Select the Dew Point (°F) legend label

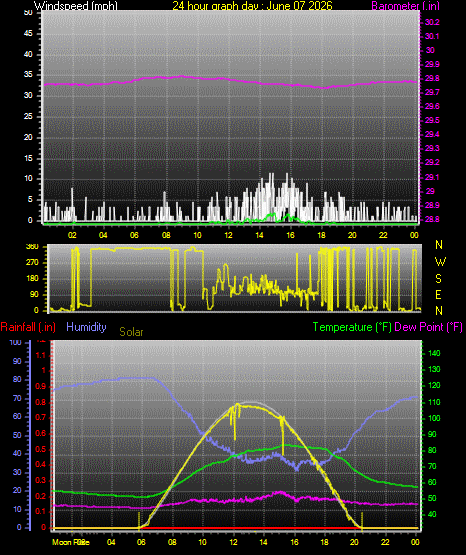click(428, 327)
